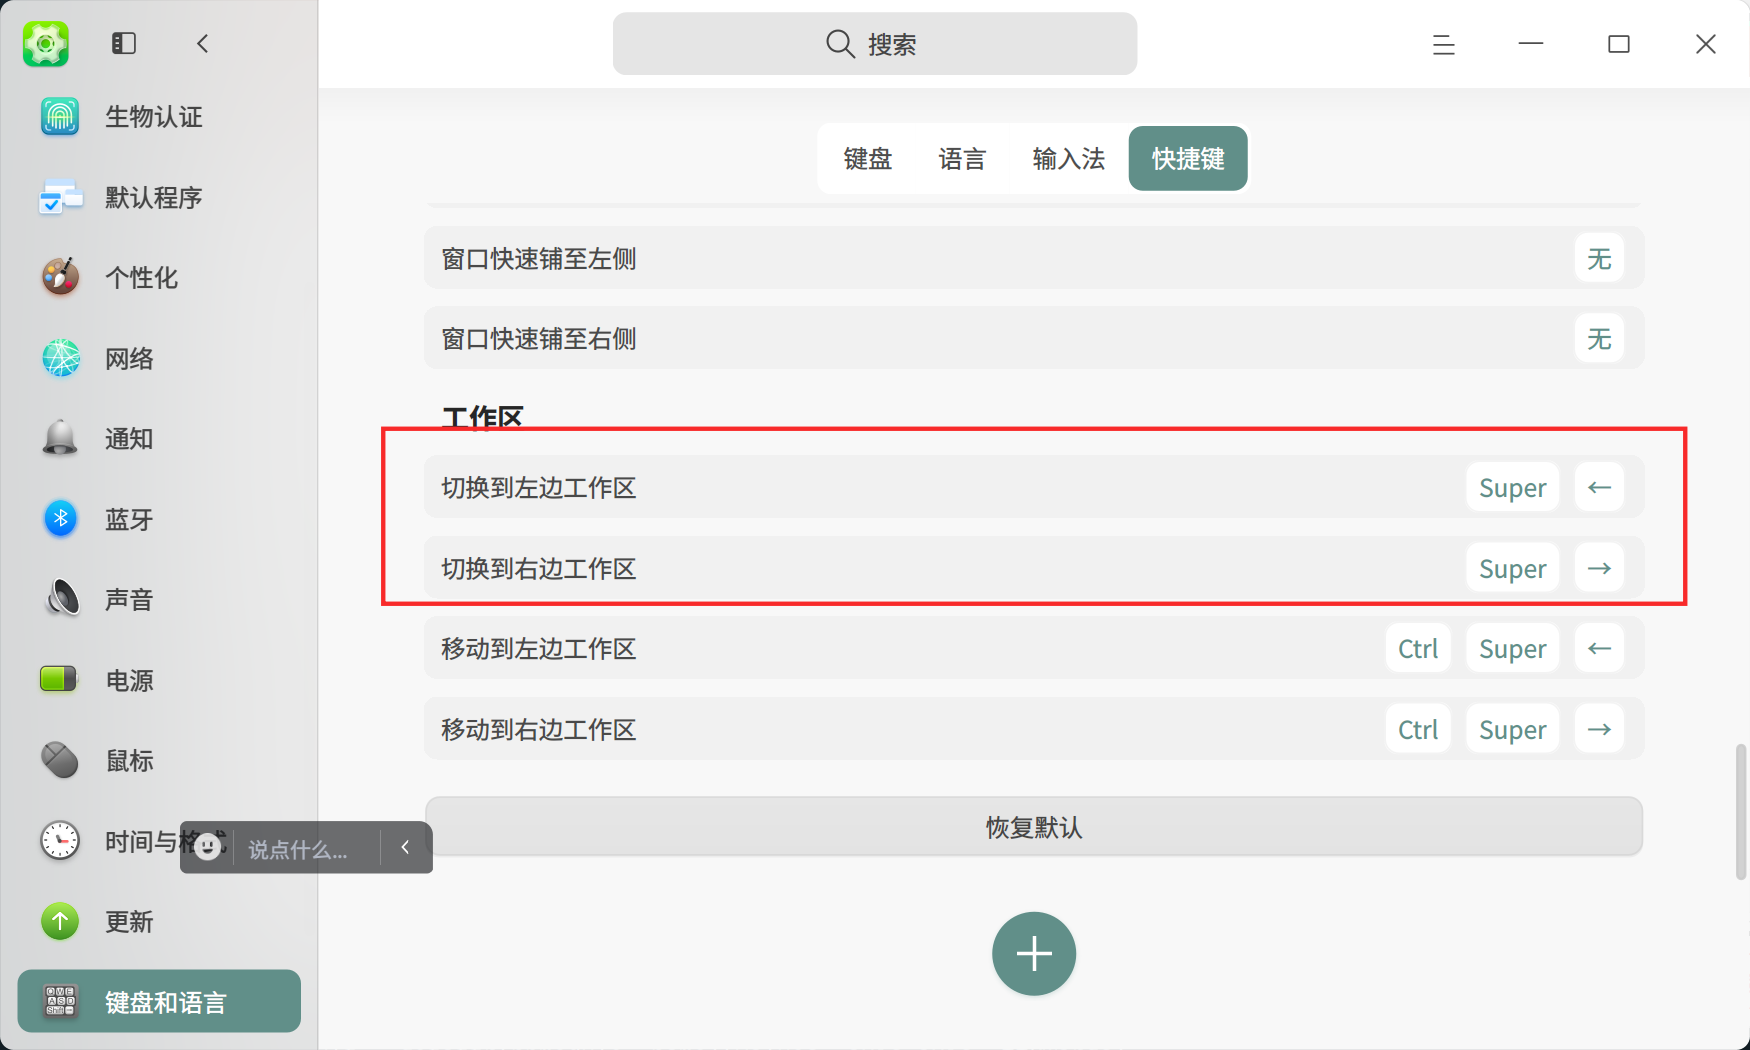1750x1050 pixels.
Task: Click the round plus add-shortcut button
Action: pos(1034,954)
